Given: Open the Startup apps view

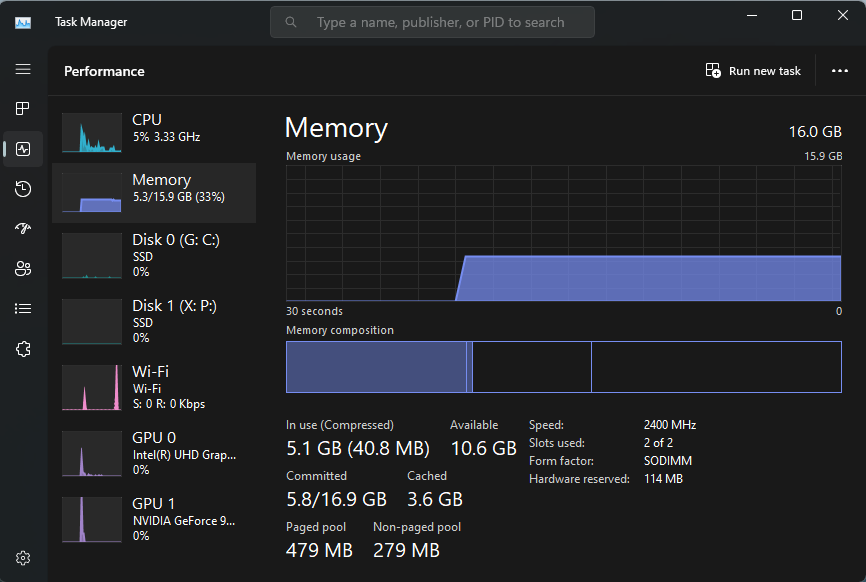Looking at the screenshot, I should 23,229.
